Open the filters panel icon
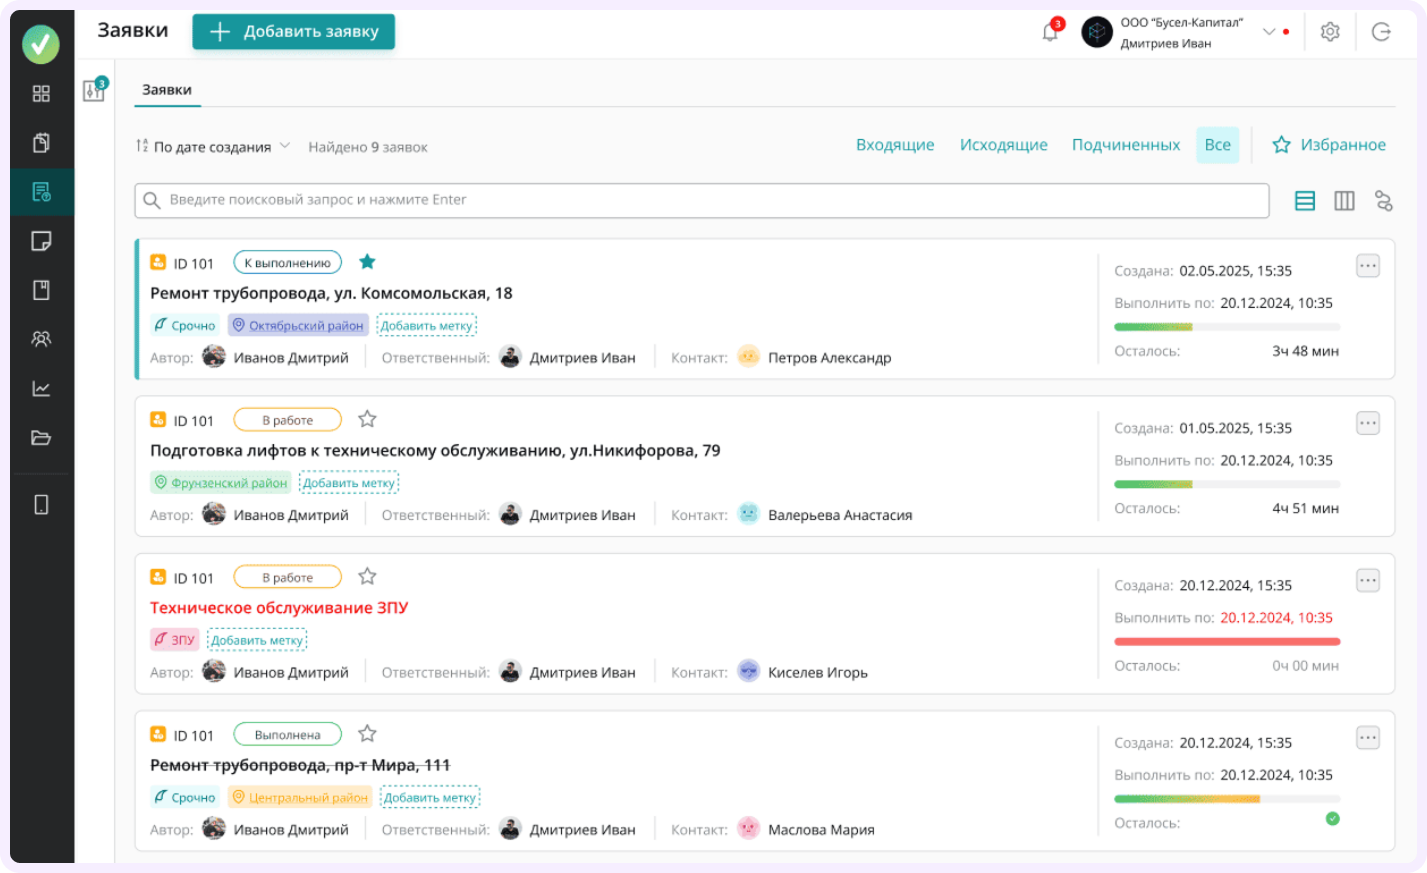 pyautogui.click(x=94, y=91)
